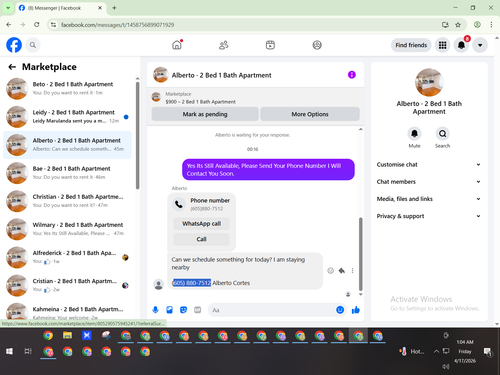Reload the page
Screen dimensions: 500x375
37,25
